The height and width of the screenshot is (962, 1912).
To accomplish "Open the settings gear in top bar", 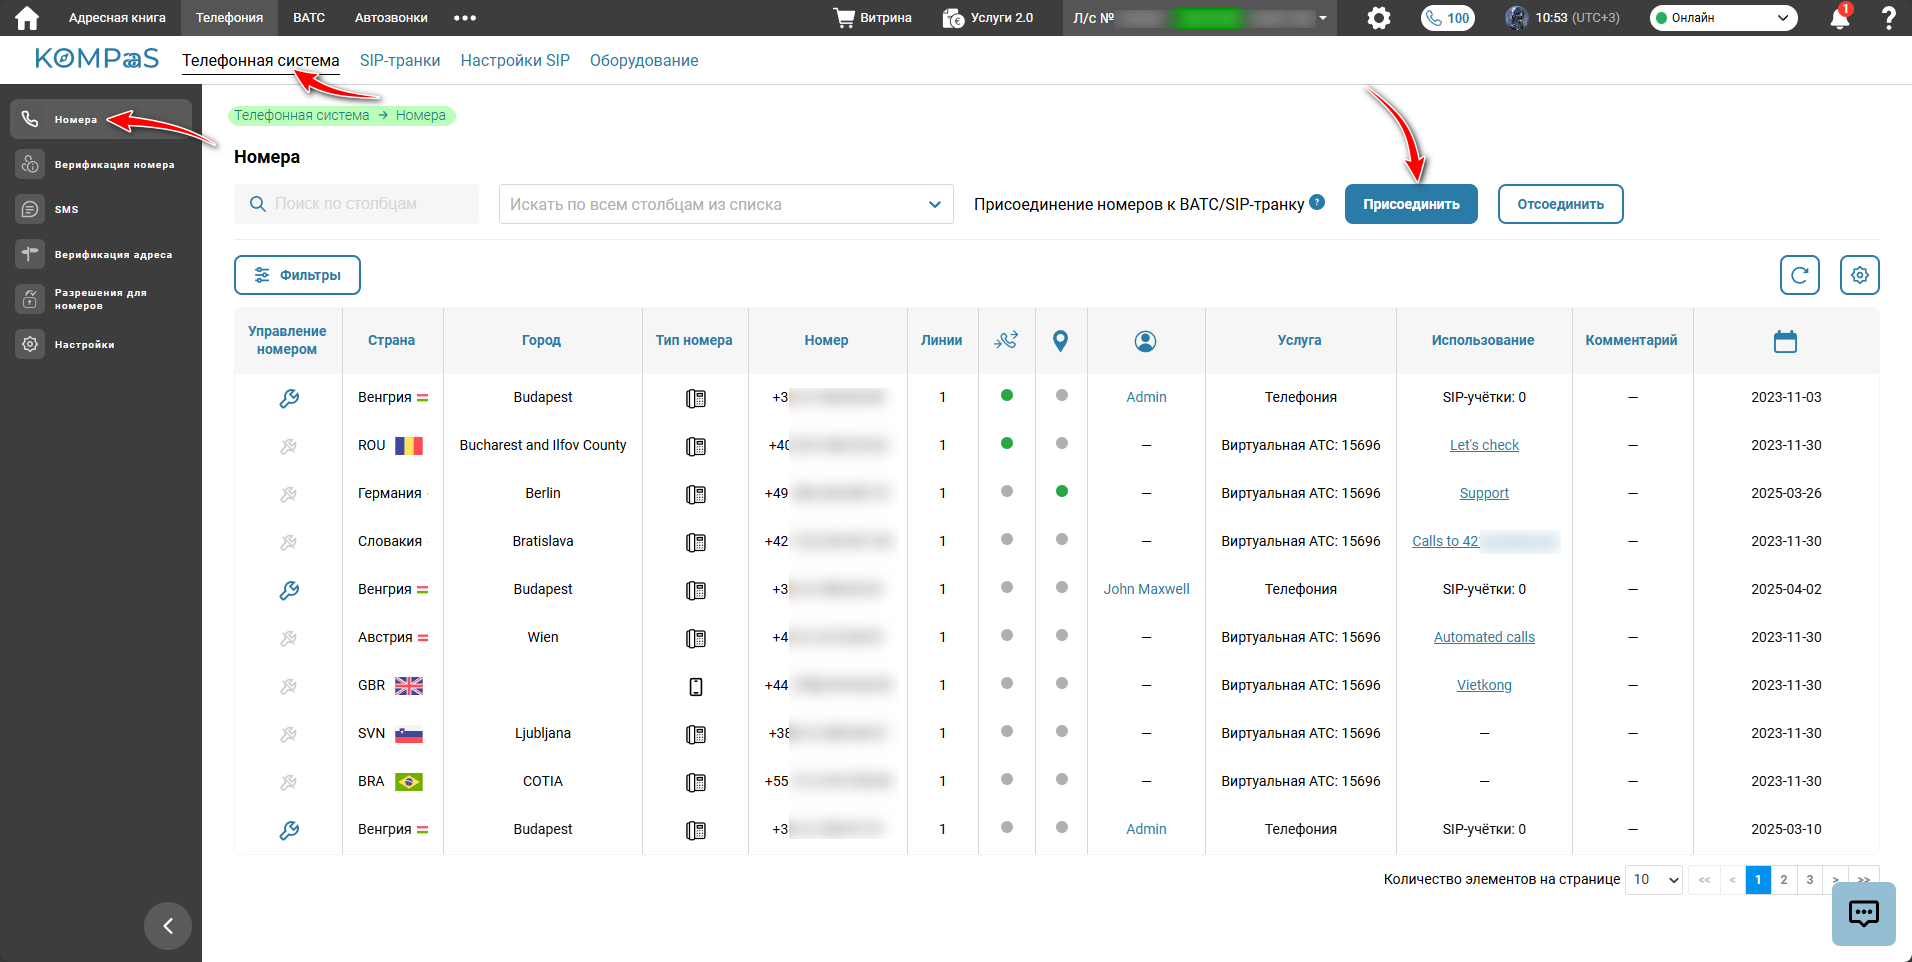I will pyautogui.click(x=1379, y=18).
